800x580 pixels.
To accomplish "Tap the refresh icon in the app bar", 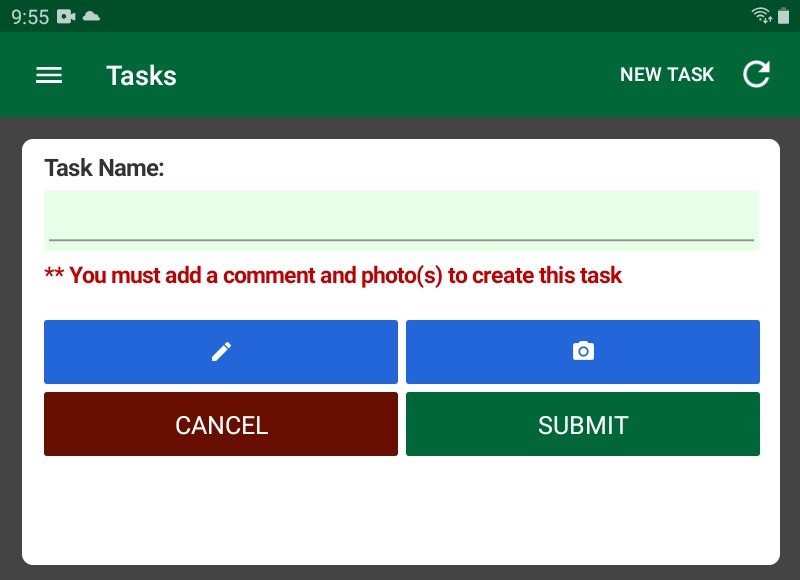I will point(757,75).
